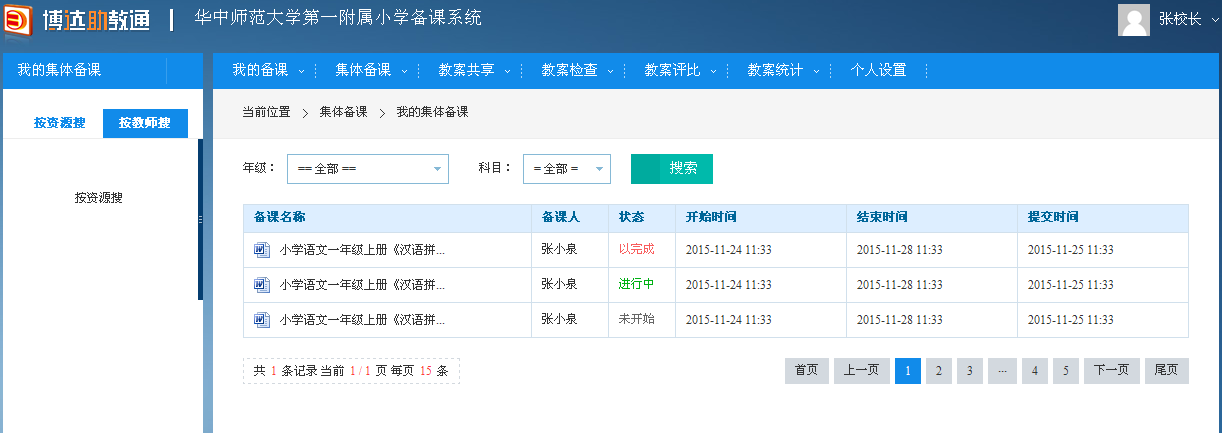
Task: Open the 个人设置 menu item
Action: click(877, 70)
